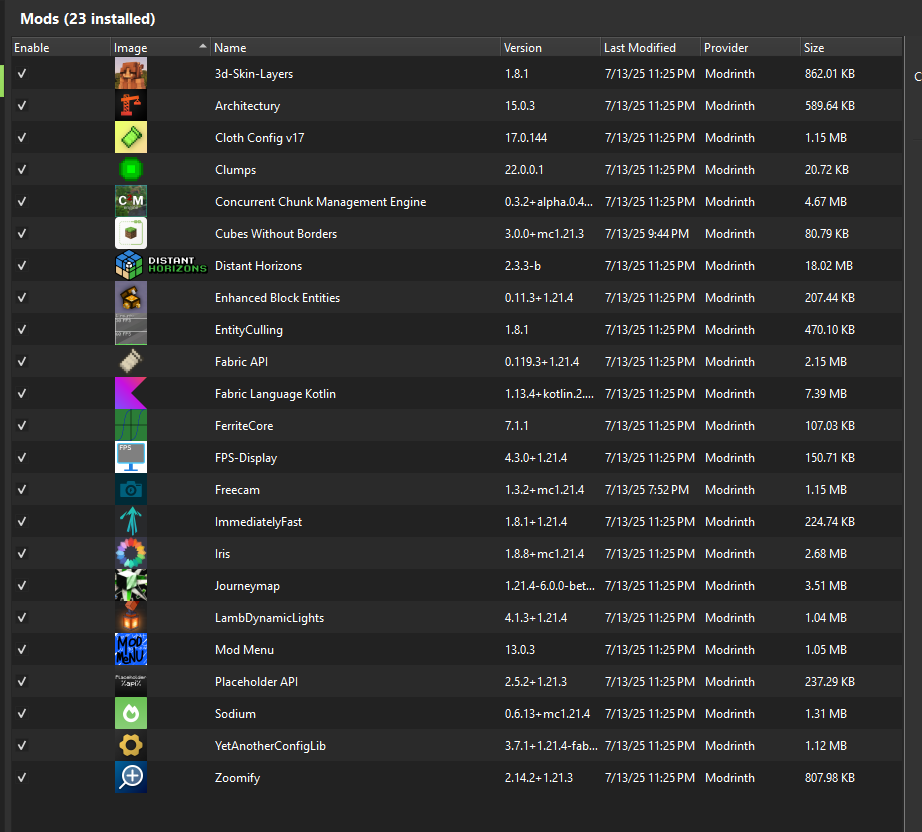Click the Fabric Language Kotlin icon
The height and width of the screenshot is (832, 922).
pos(131,393)
